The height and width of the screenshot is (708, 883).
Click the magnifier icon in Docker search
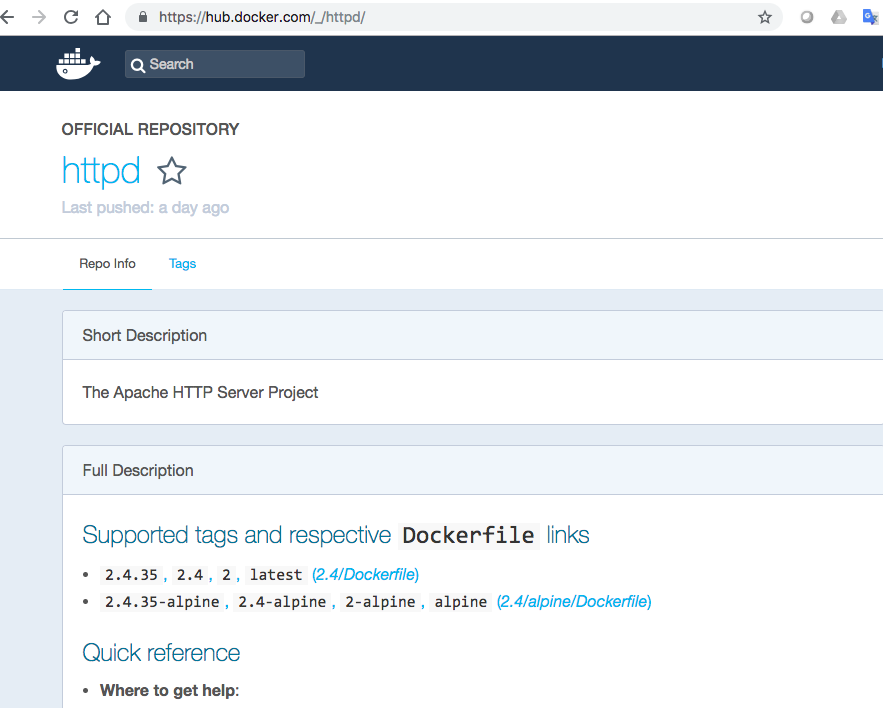click(137, 65)
